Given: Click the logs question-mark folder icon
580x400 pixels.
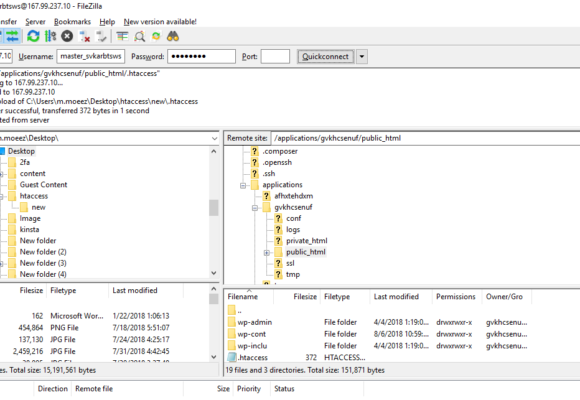Looking at the screenshot, I should coord(278,229).
